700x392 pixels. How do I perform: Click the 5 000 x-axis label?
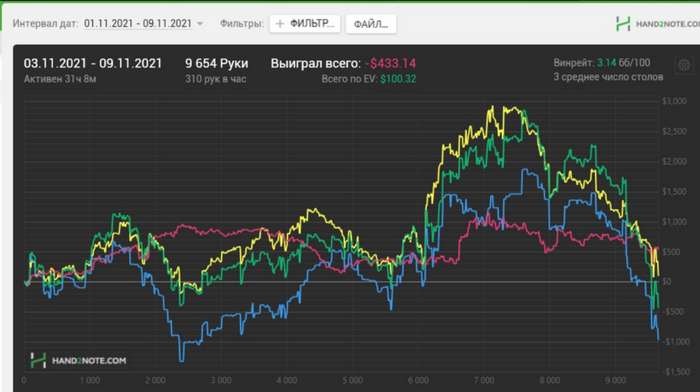tap(352, 380)
